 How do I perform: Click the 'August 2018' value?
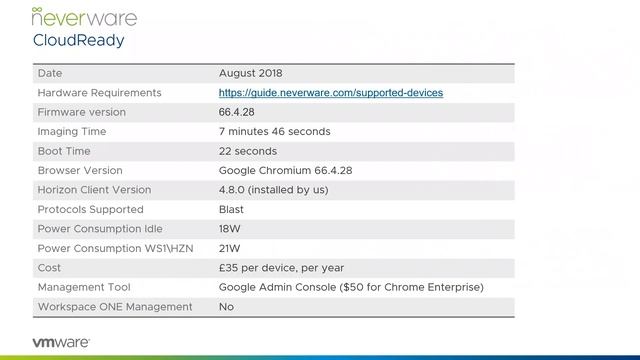tap(251, 73)
